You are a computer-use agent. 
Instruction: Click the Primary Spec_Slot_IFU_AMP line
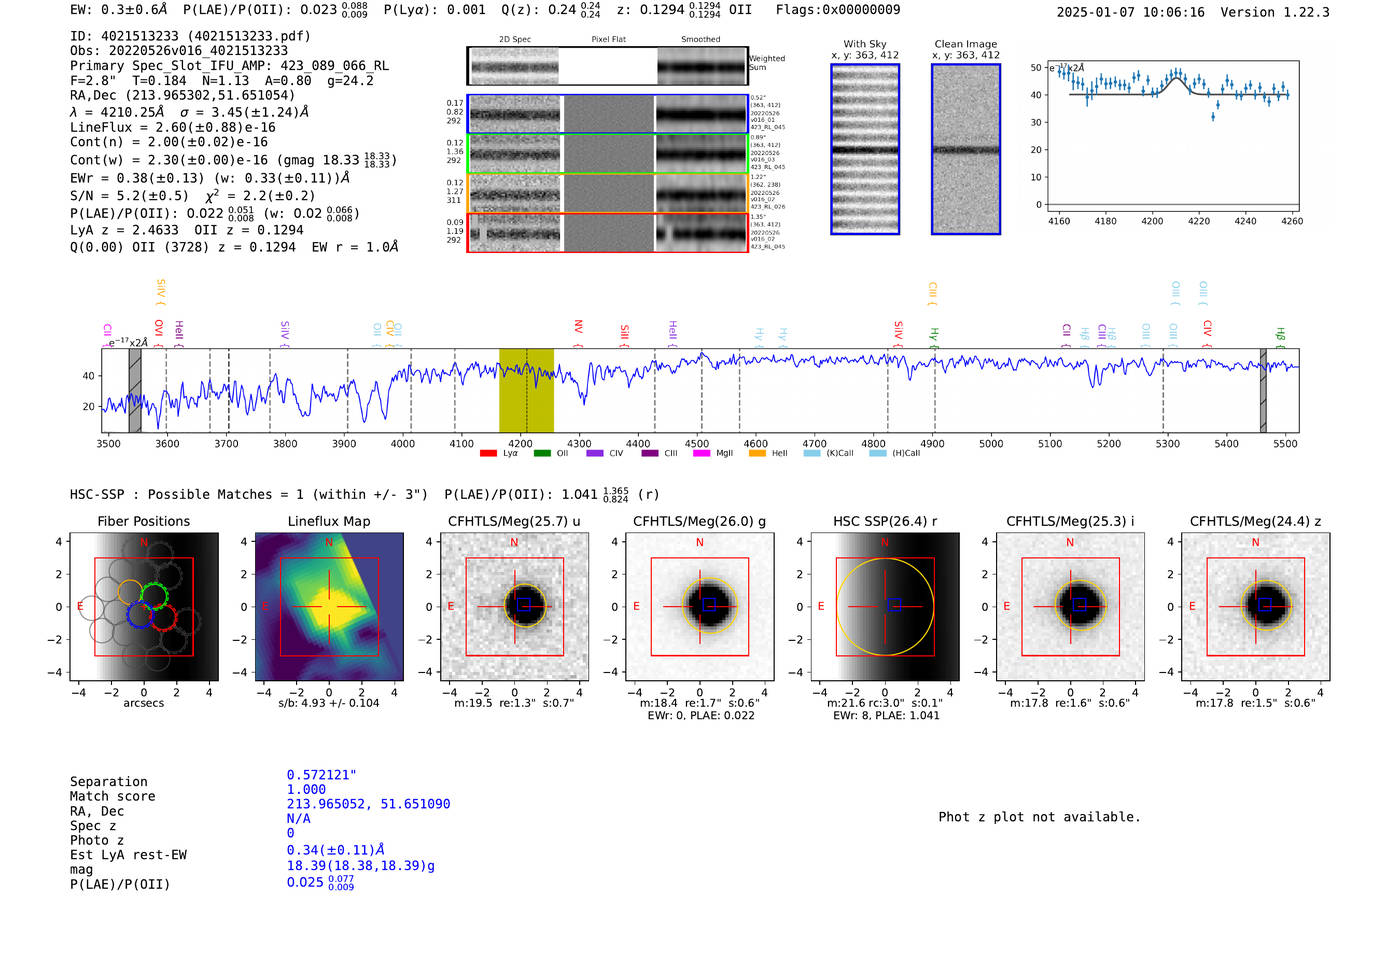pyautogui.click(x=229, y=66)
